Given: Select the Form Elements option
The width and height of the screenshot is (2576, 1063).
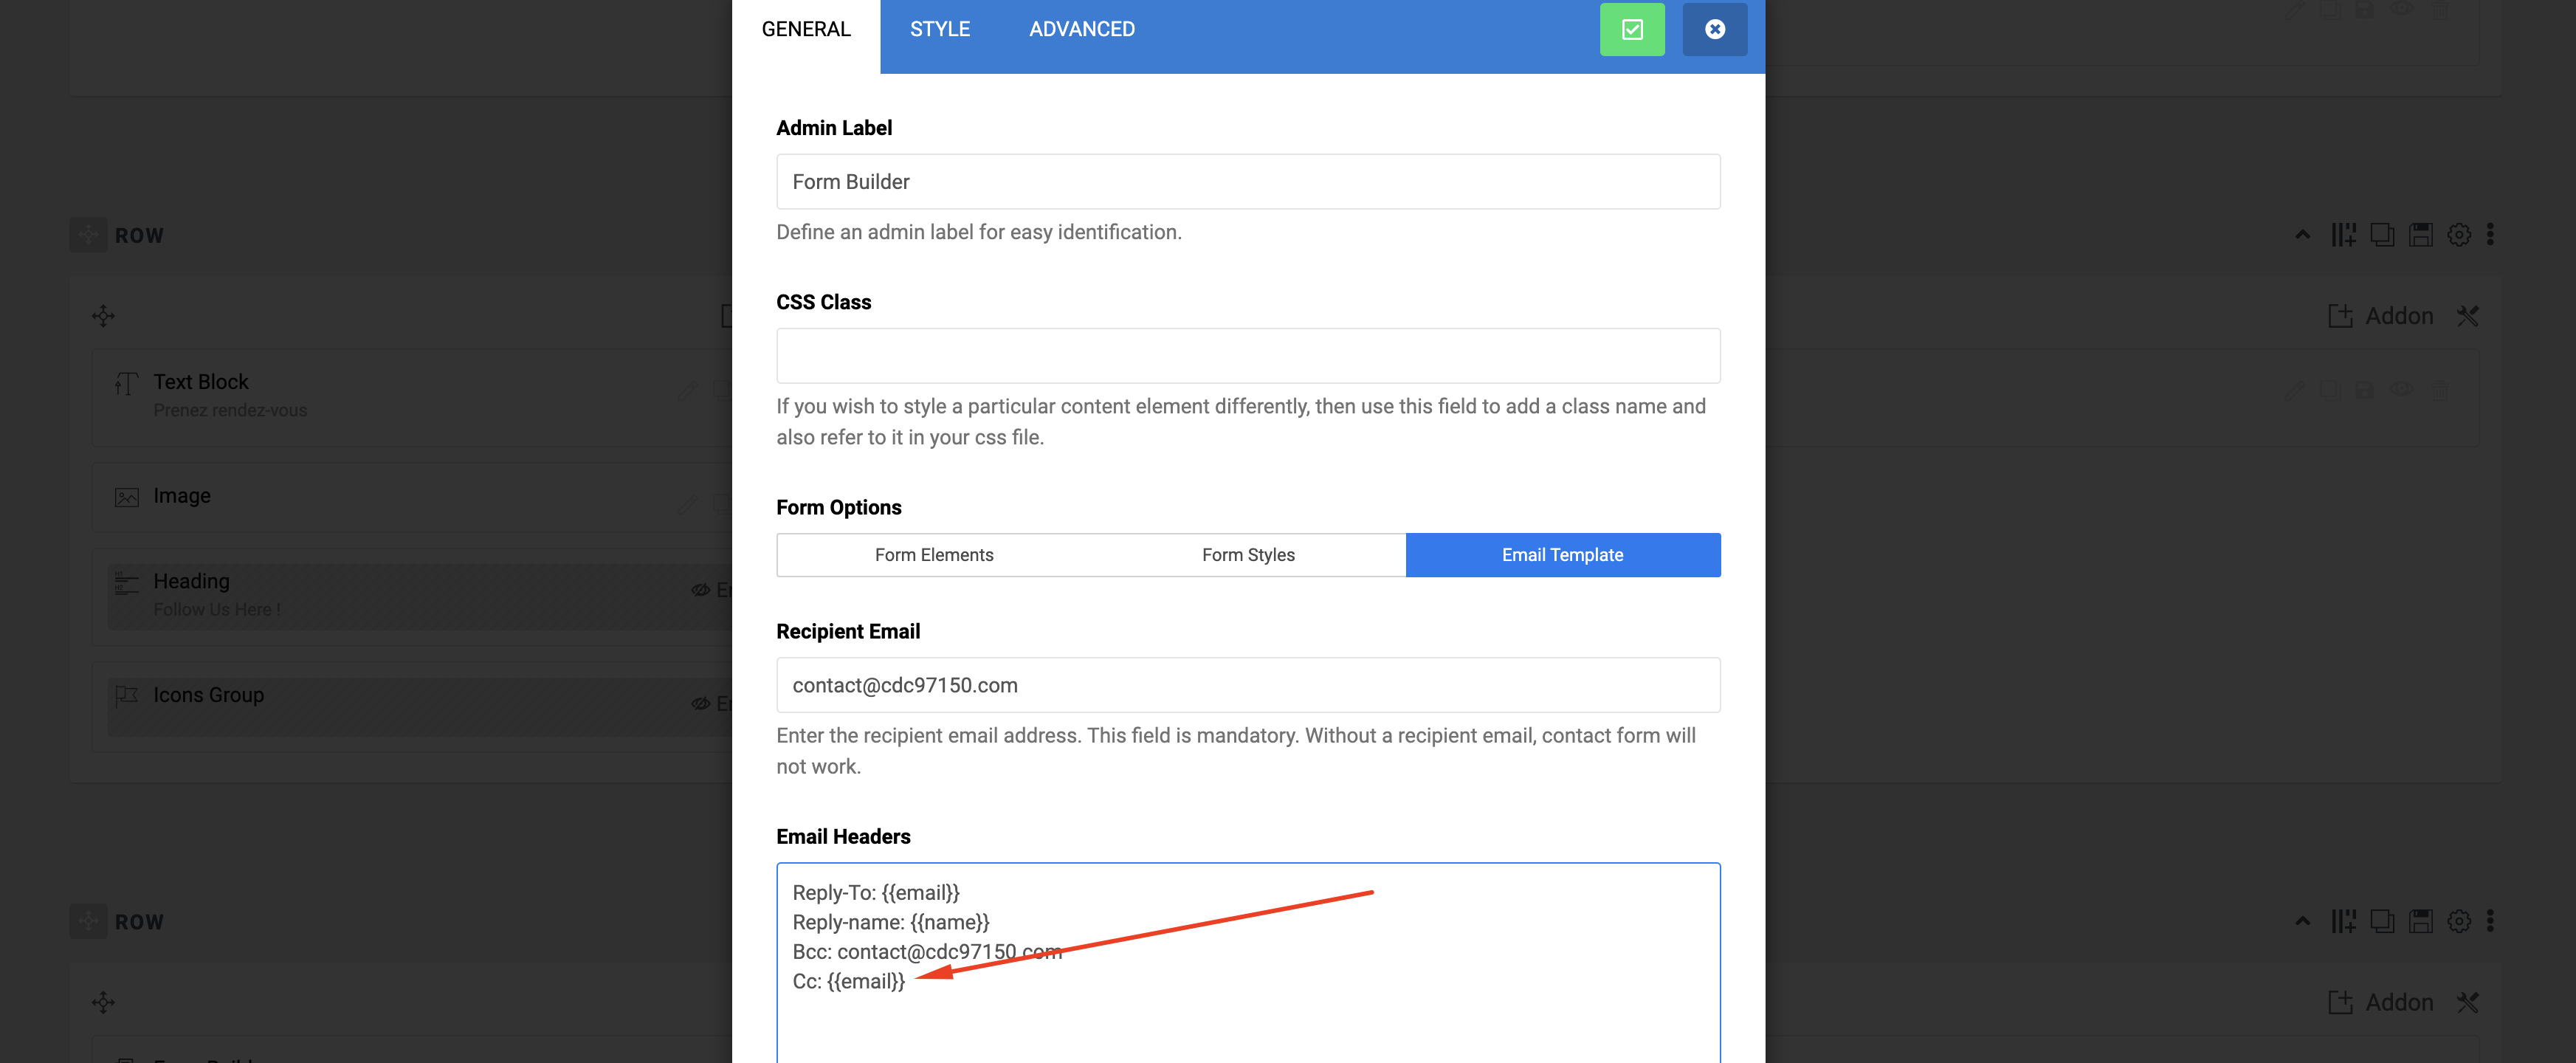Looking at the screenshot, I should 933,555.
